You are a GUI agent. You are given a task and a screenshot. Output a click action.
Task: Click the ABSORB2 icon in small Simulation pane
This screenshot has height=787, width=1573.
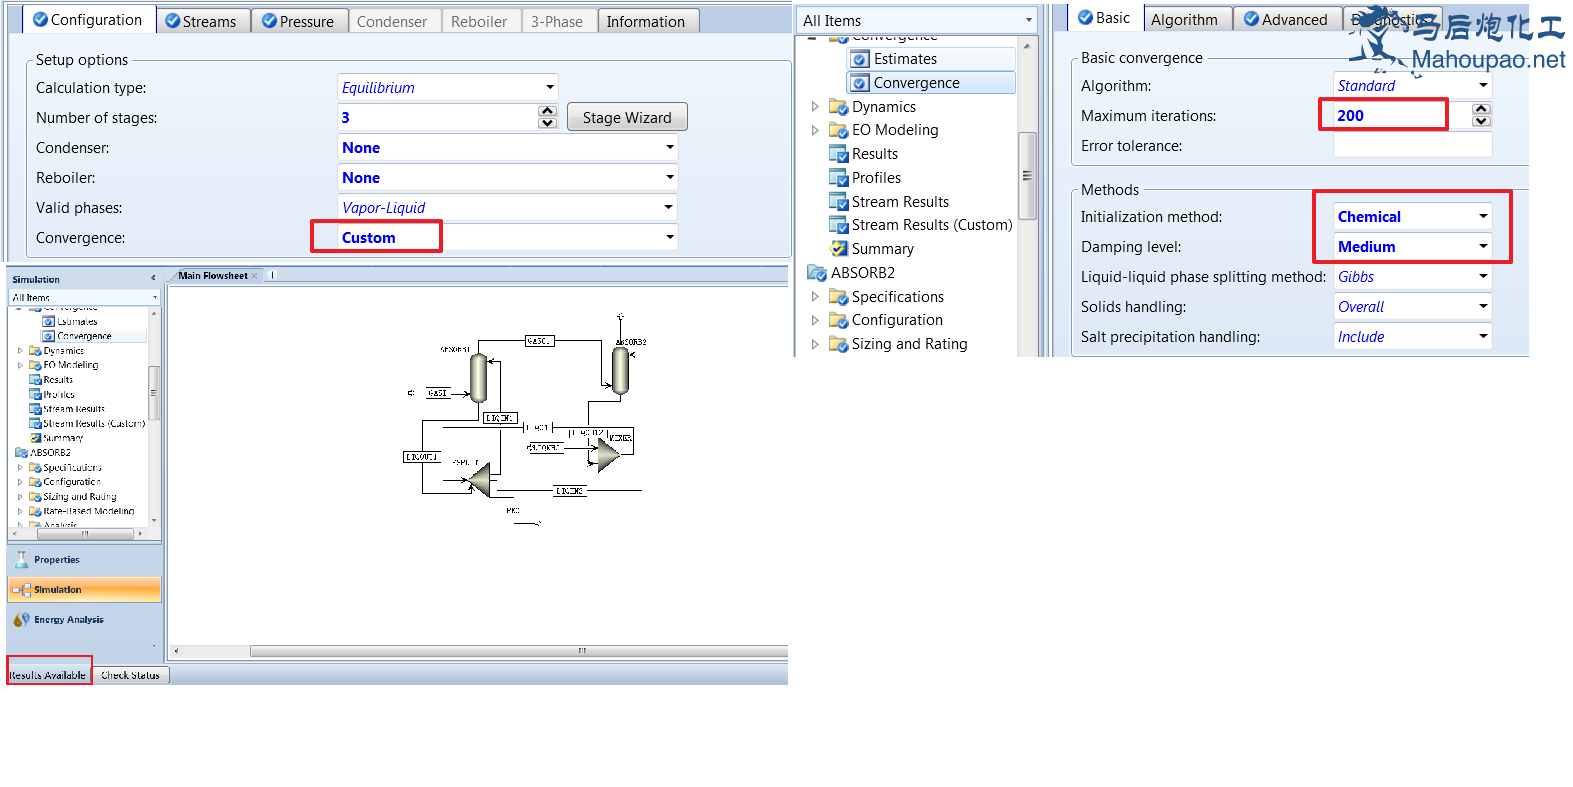click(x=22, y=453)
